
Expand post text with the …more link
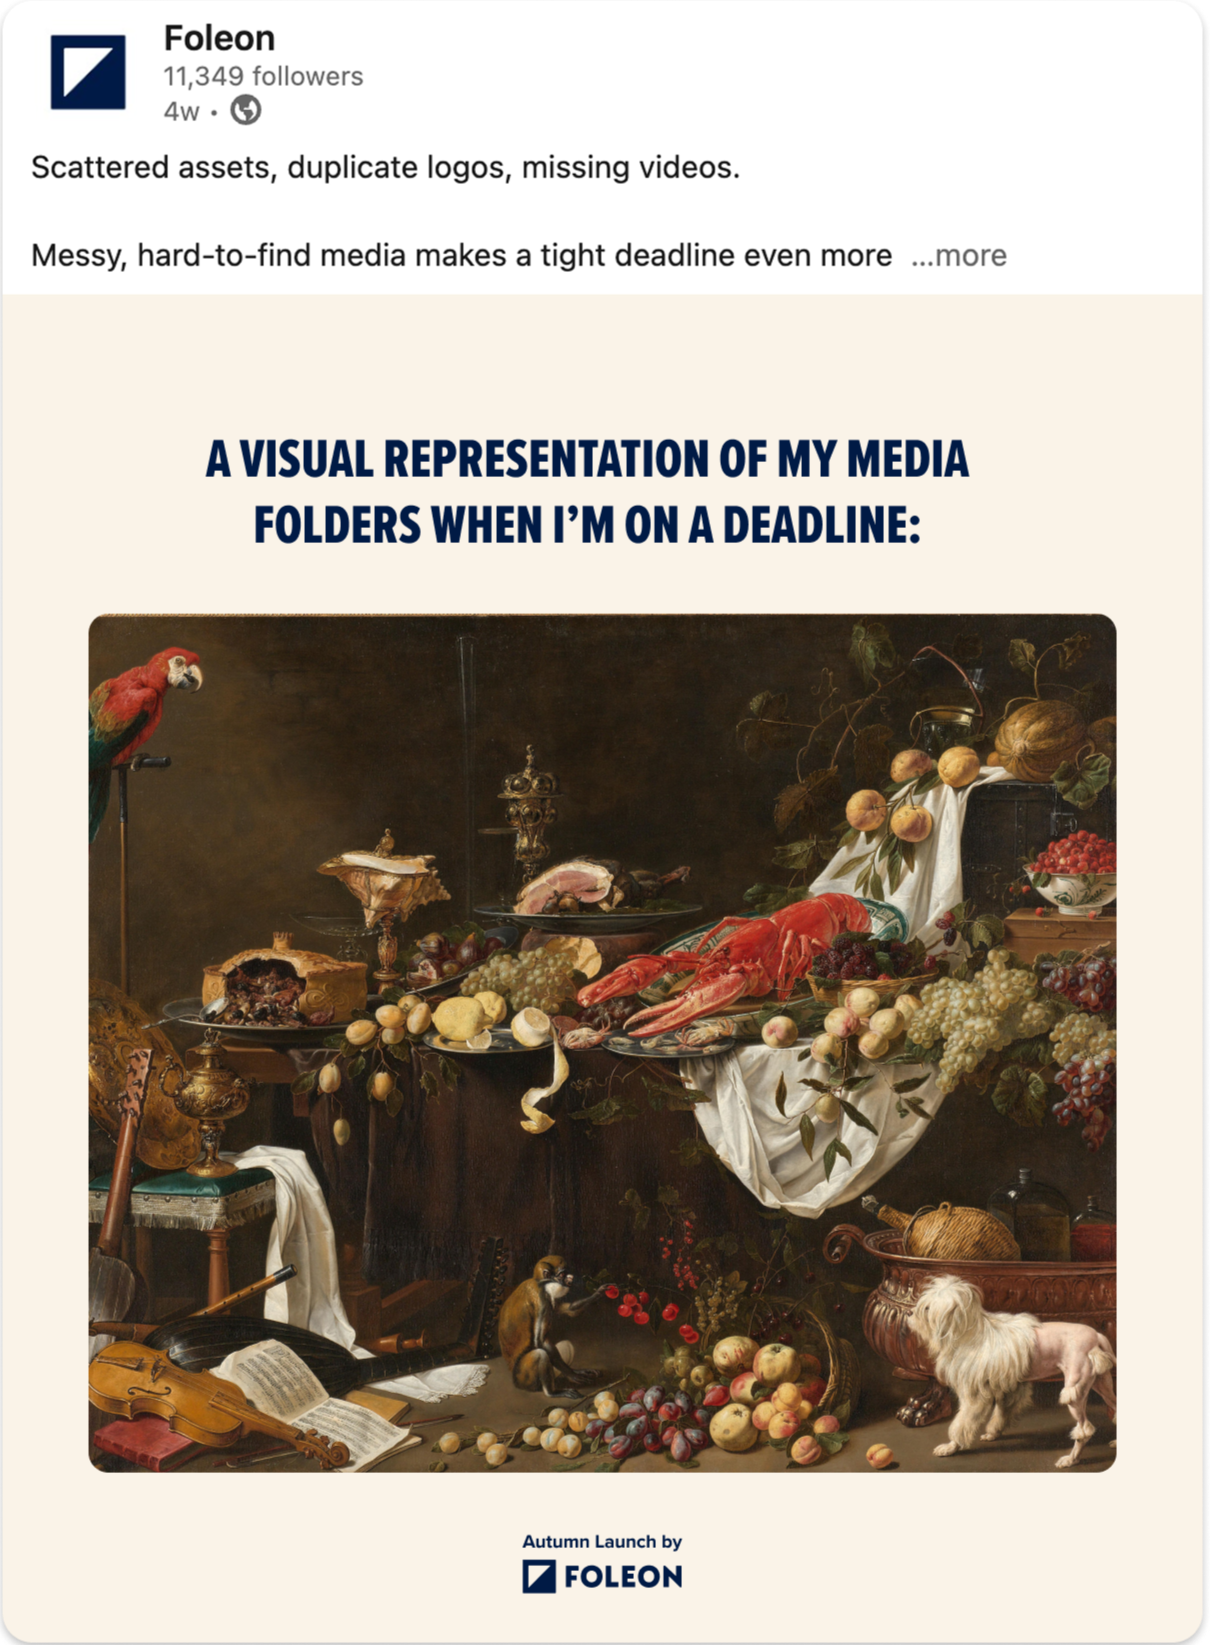point(958,255)
